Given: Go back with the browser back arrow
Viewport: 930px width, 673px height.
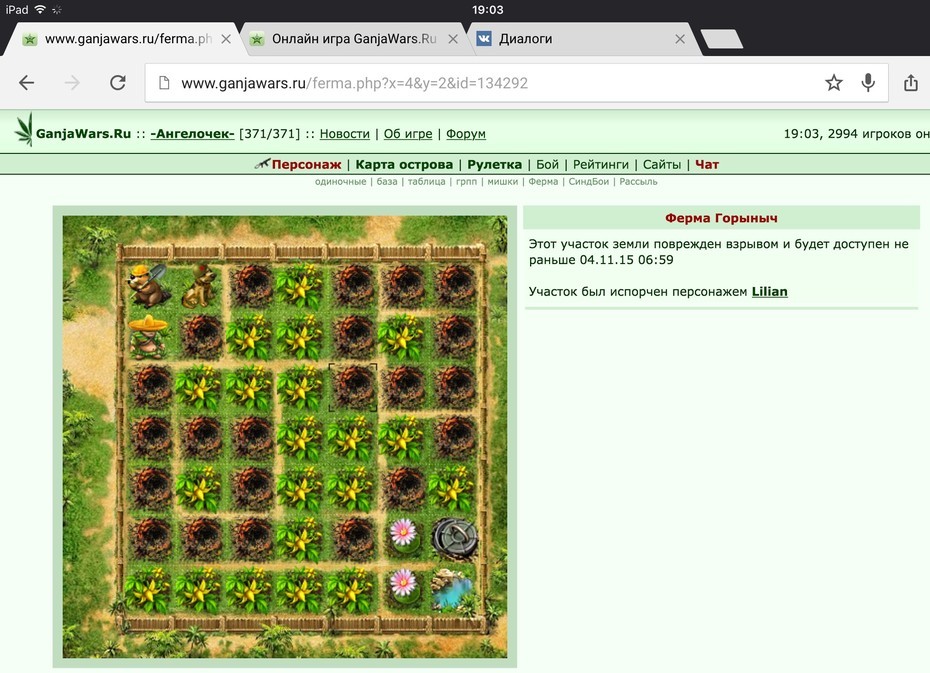Looking at the screenshot, I should [x=27, y=83].
